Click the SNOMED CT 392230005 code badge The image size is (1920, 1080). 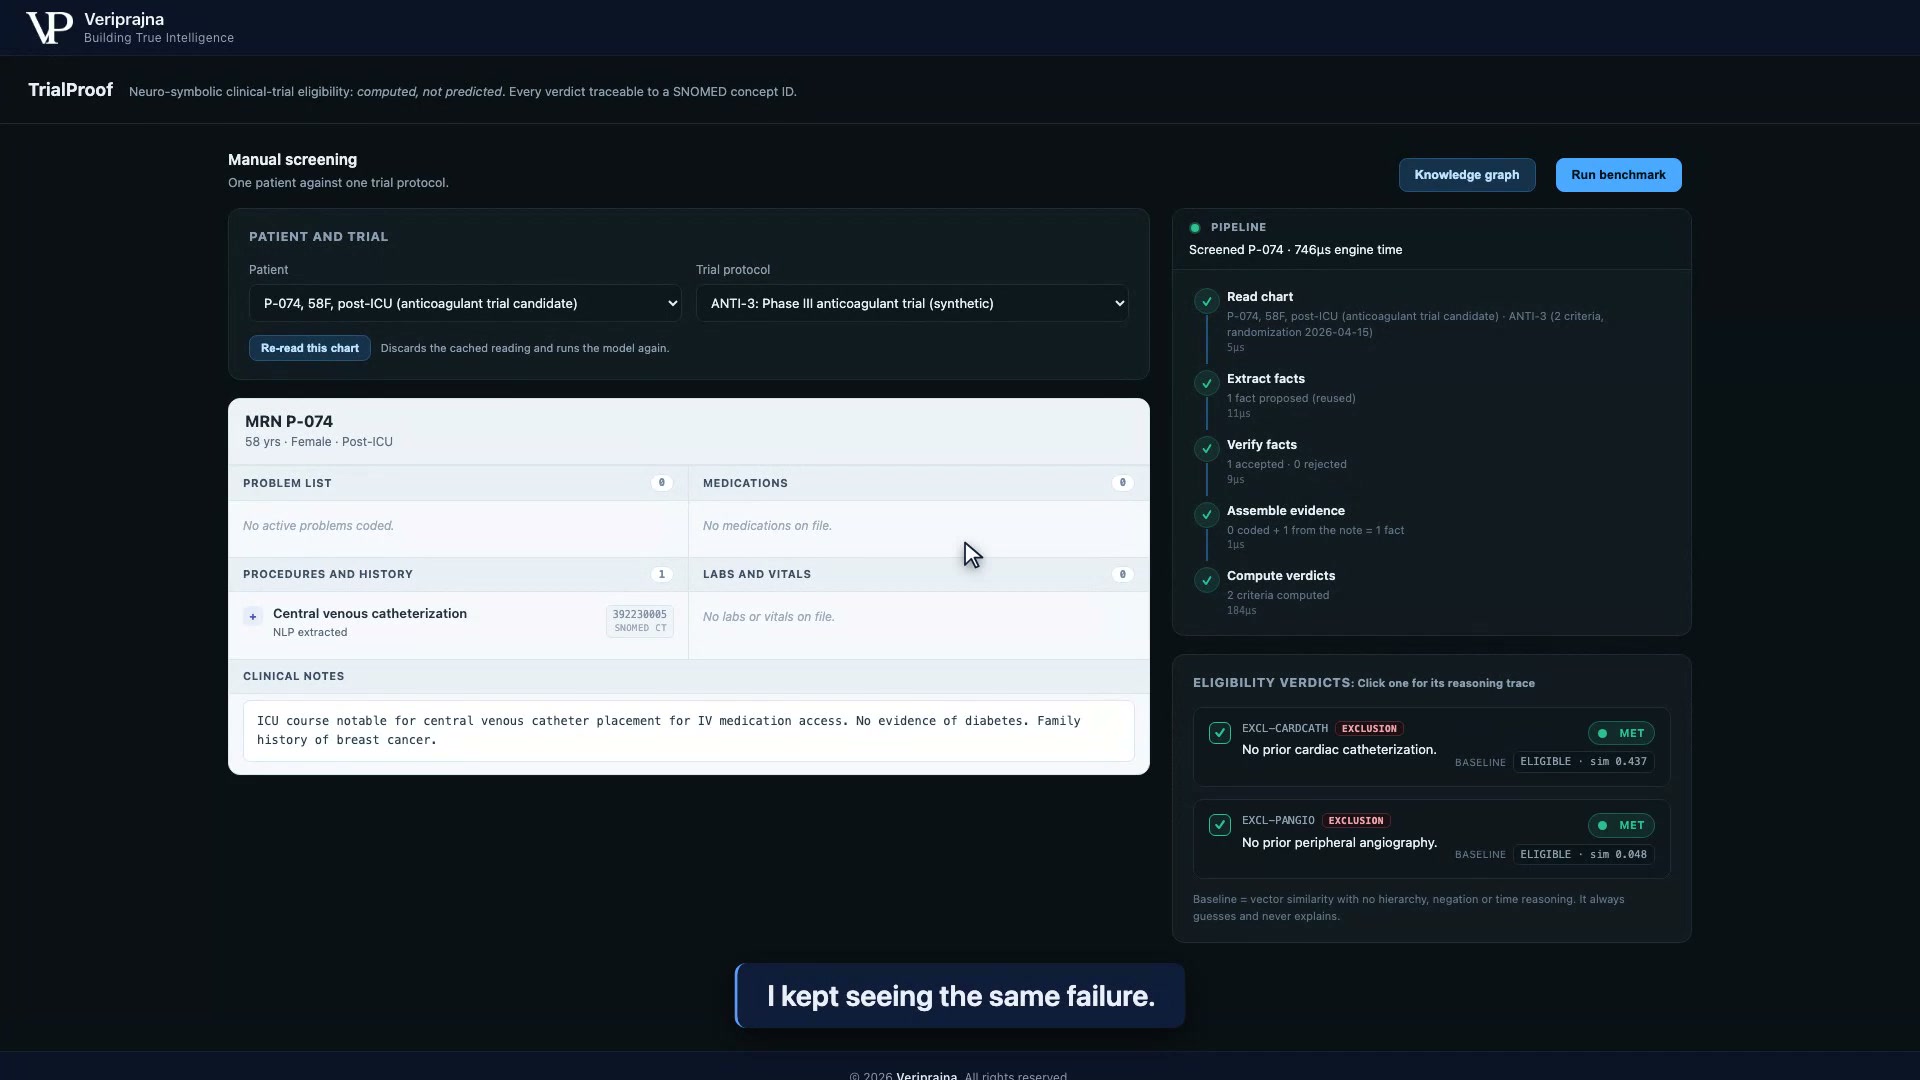(x=640, y=621)
